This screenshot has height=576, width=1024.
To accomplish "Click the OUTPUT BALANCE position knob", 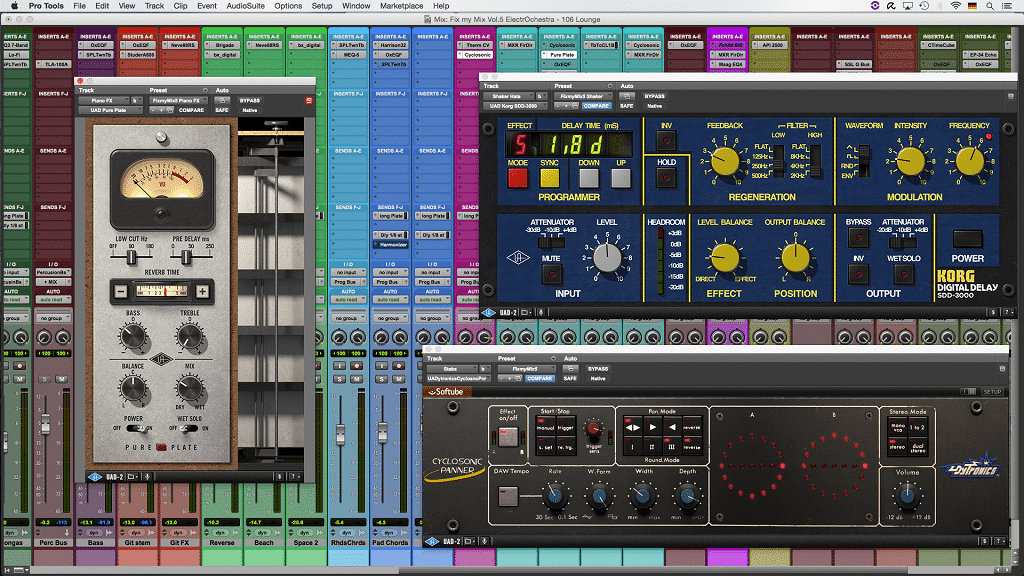I will 795,257.
